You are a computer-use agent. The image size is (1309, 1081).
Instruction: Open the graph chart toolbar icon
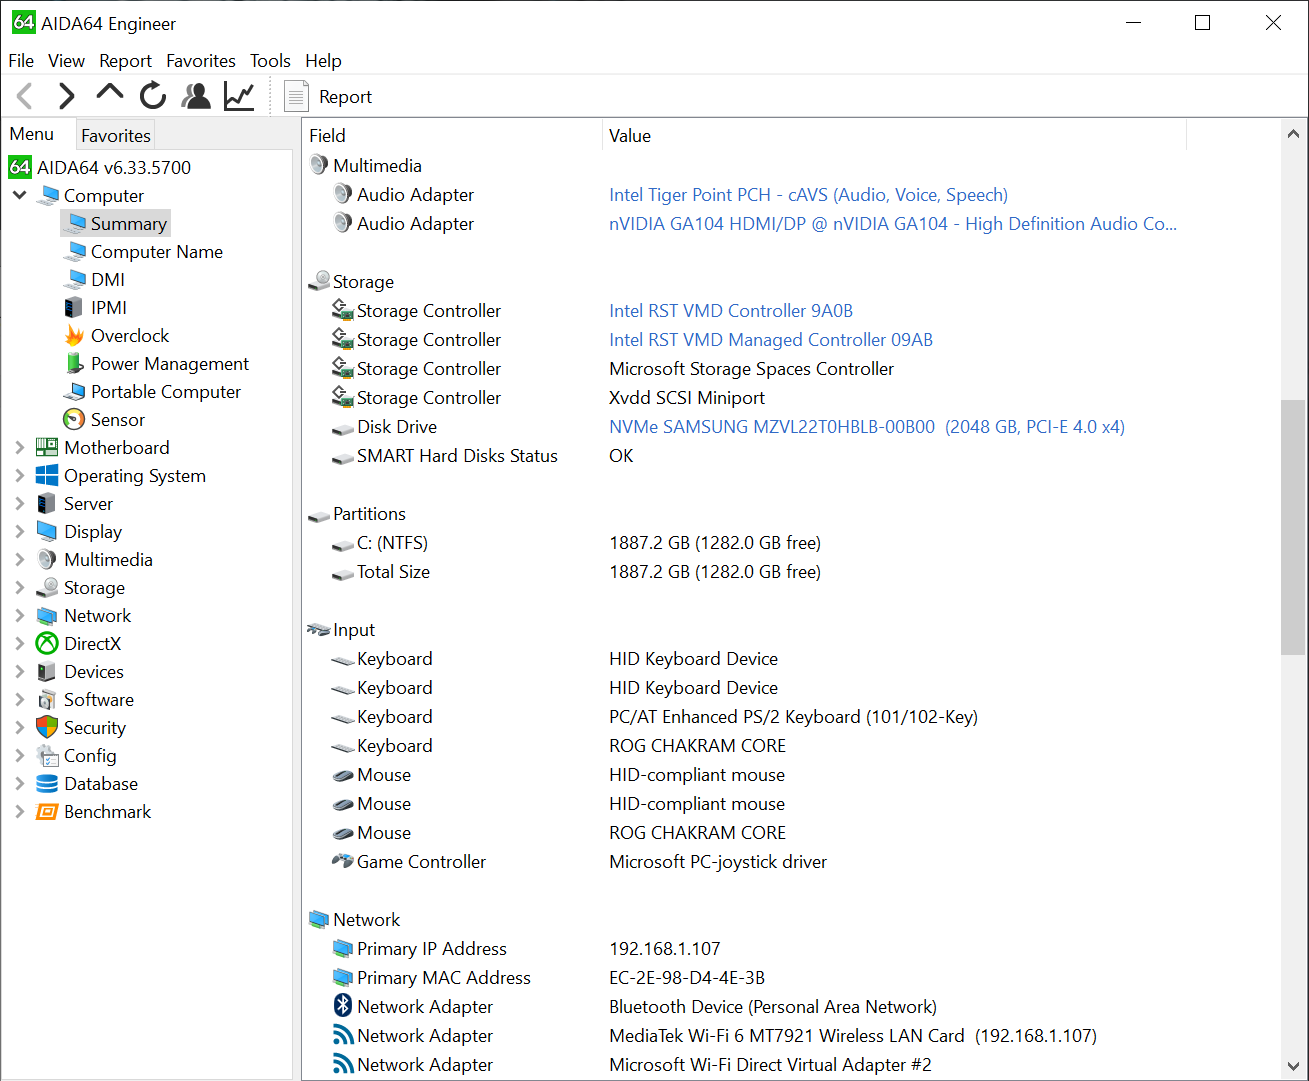point(239,96)
